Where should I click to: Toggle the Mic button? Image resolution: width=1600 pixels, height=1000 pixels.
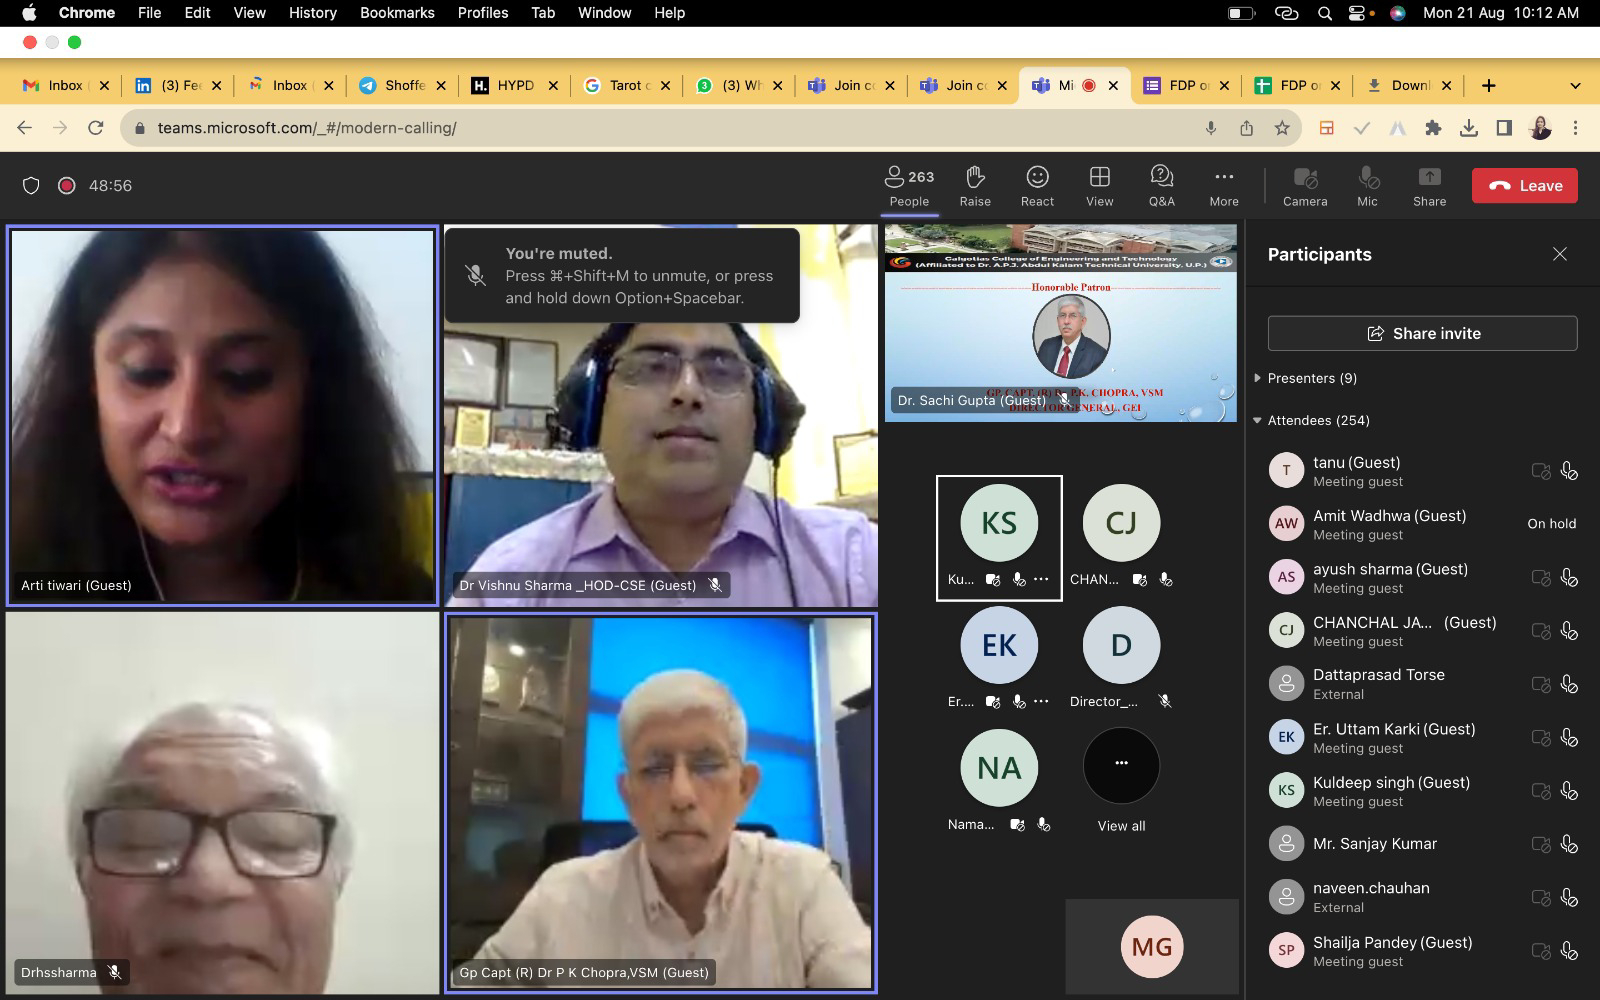(x=1367, y=186)
